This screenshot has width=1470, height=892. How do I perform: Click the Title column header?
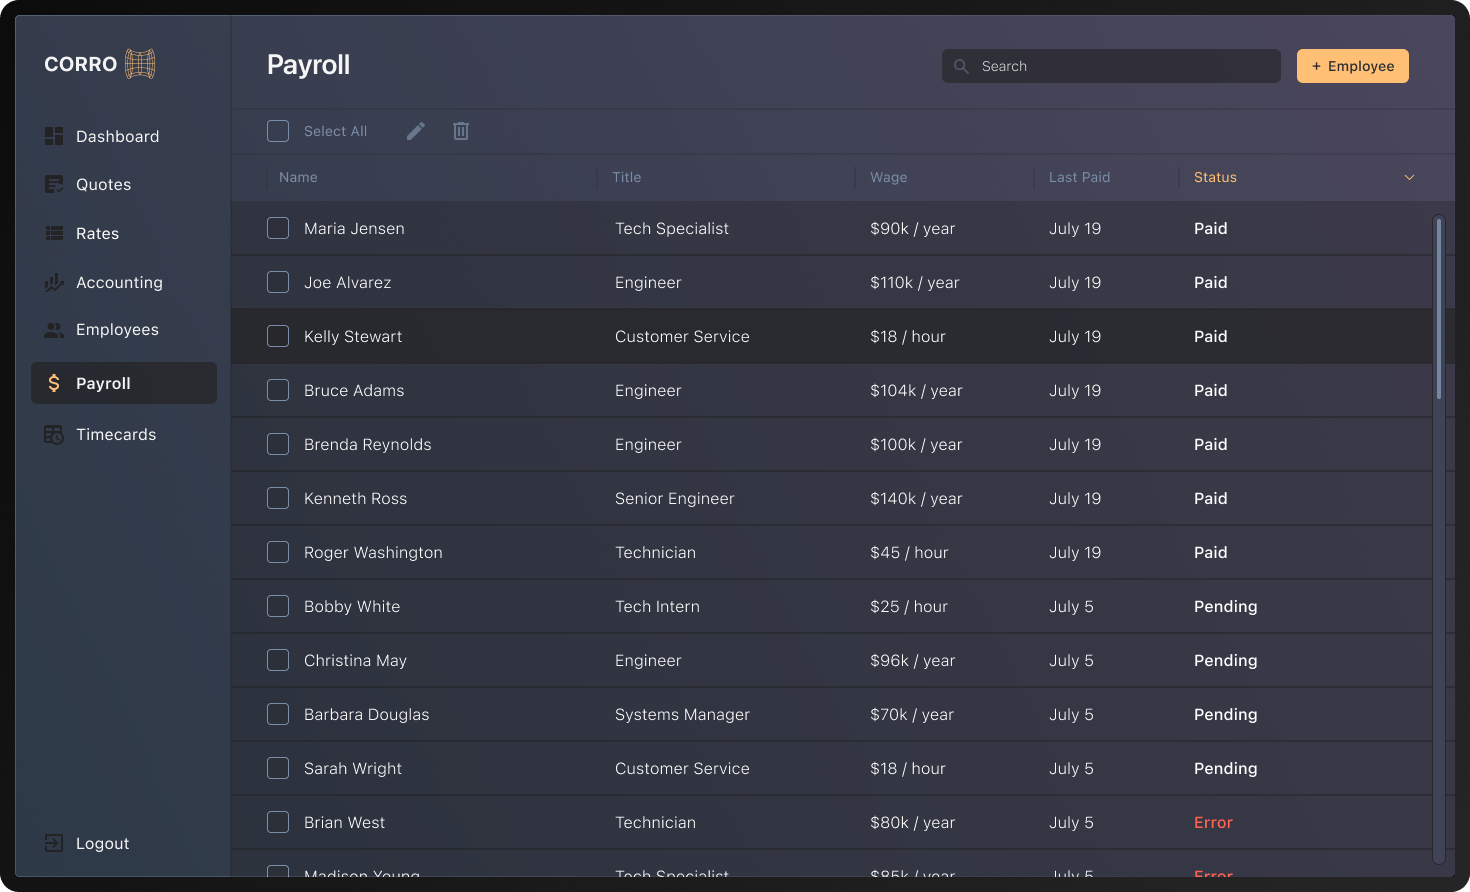pyautogui.click(x=627, y=177)
